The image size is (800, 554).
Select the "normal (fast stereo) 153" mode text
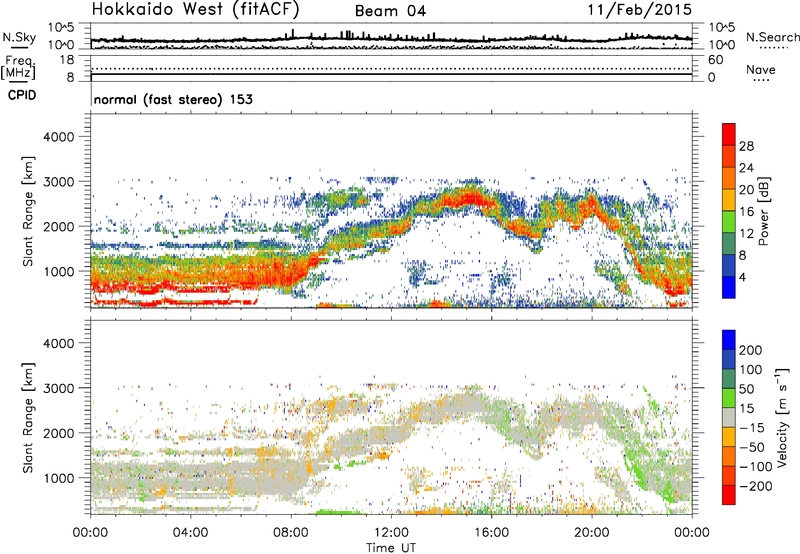click(x=173, y=99)
